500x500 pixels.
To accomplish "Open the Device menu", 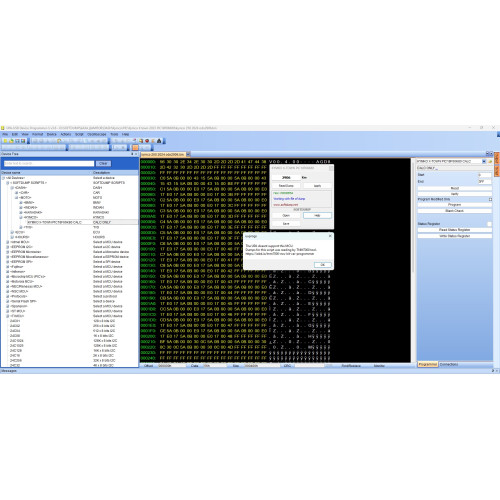I will pyautogui.click(x=52, y=134).
